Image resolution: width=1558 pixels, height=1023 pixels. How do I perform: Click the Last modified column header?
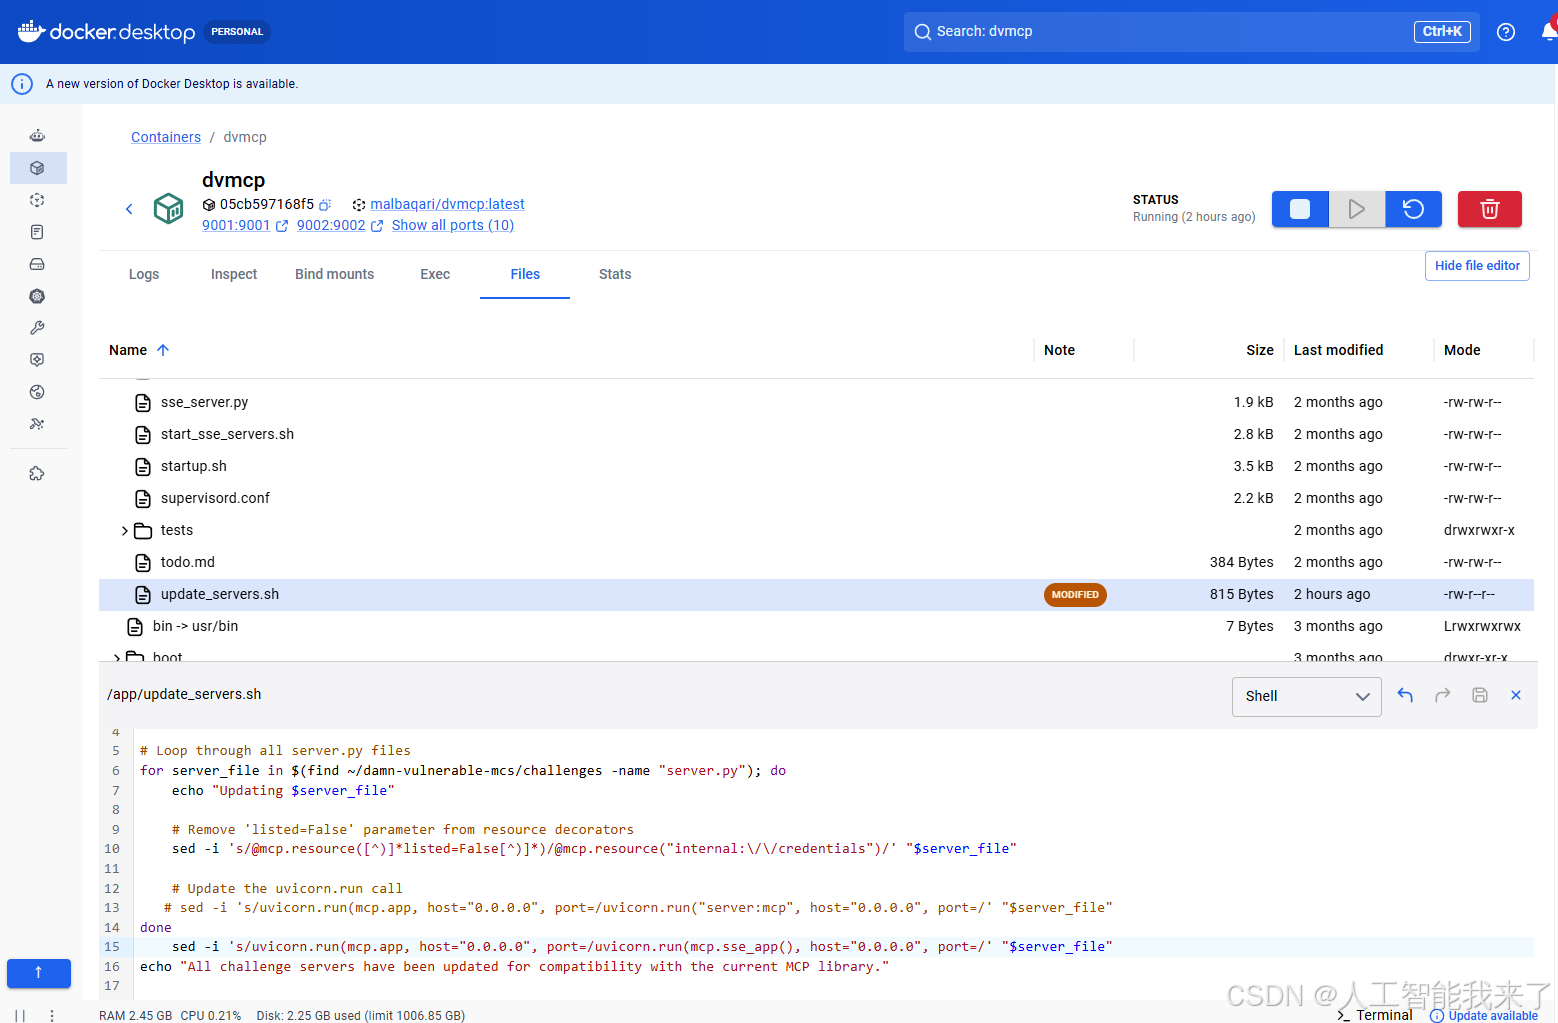tap(1338, 350)
